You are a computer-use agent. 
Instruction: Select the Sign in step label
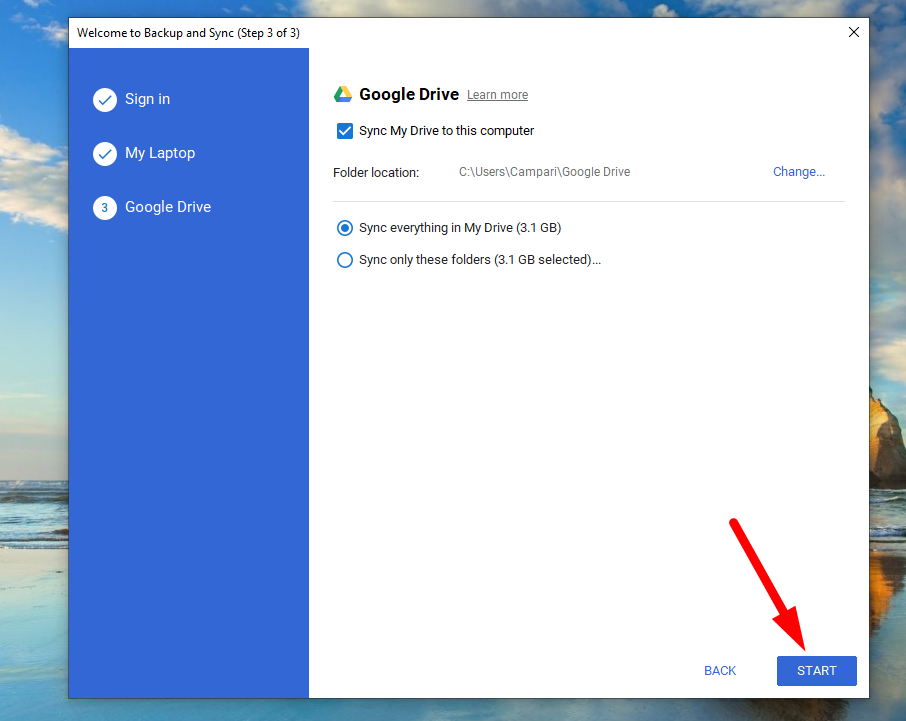click(147, 99)
